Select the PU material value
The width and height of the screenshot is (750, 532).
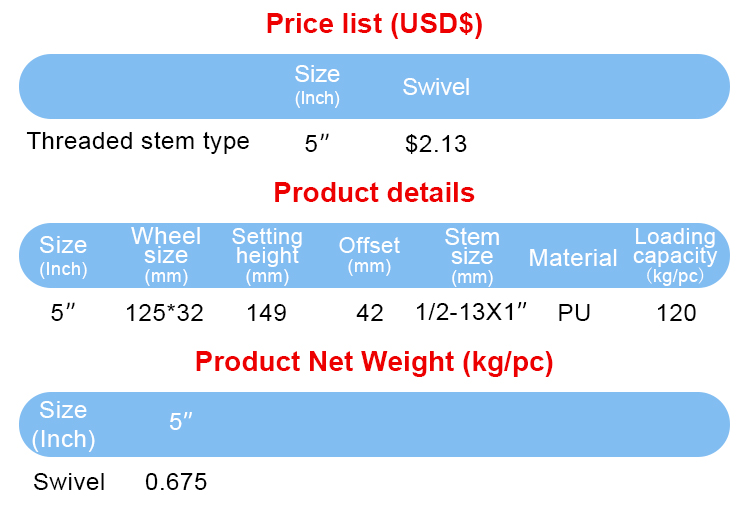click(x=574, y=313)
